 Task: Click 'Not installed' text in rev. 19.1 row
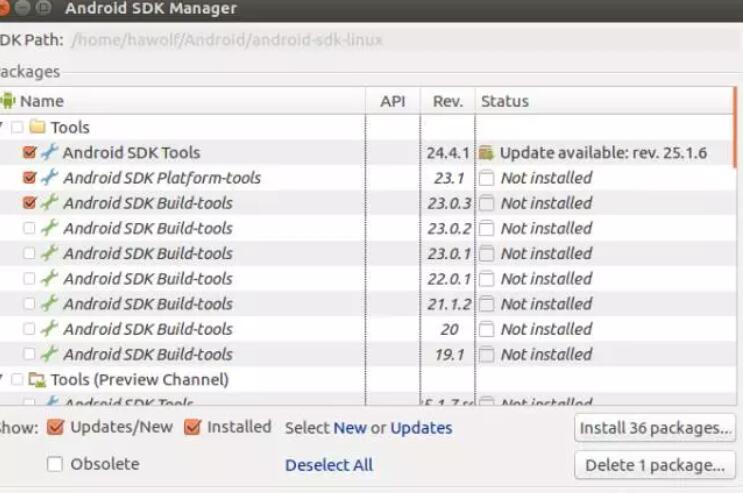pyautogui.click(x=546, y=354)
